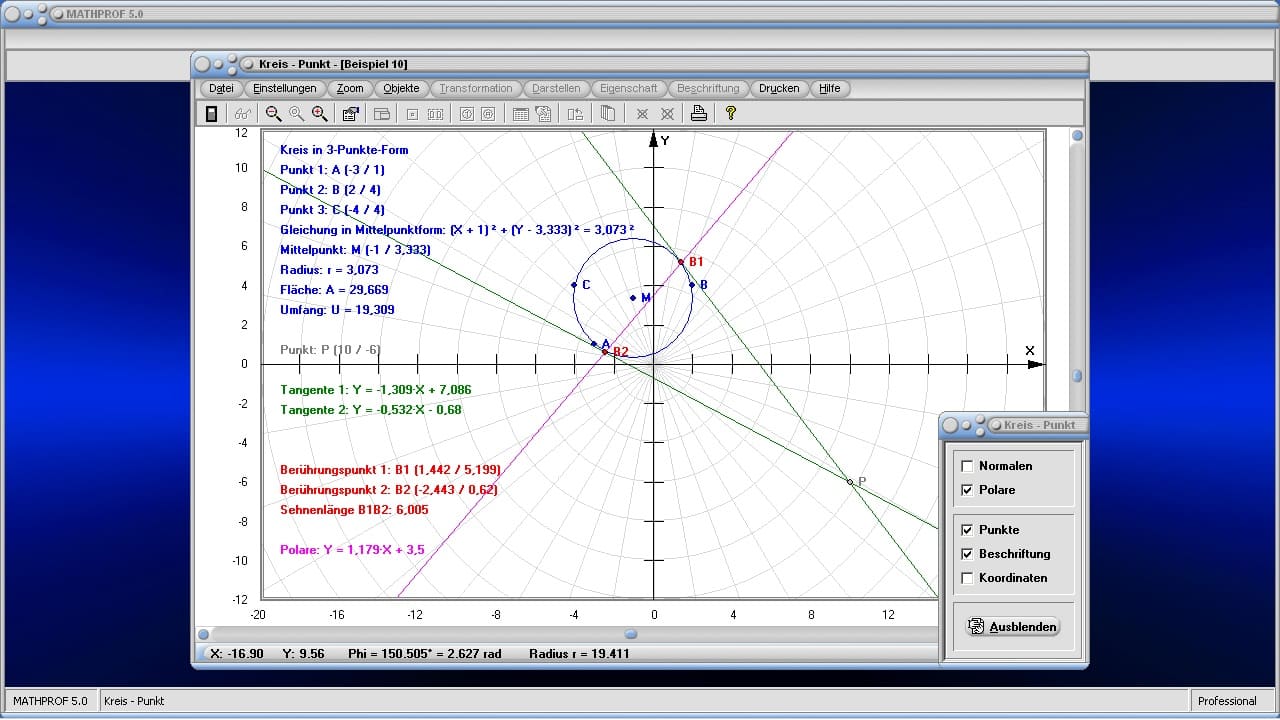Click point C on the circle
The height and width of the screenshot is (720, 1280).
pyautogui.click(x=574, y=285)
